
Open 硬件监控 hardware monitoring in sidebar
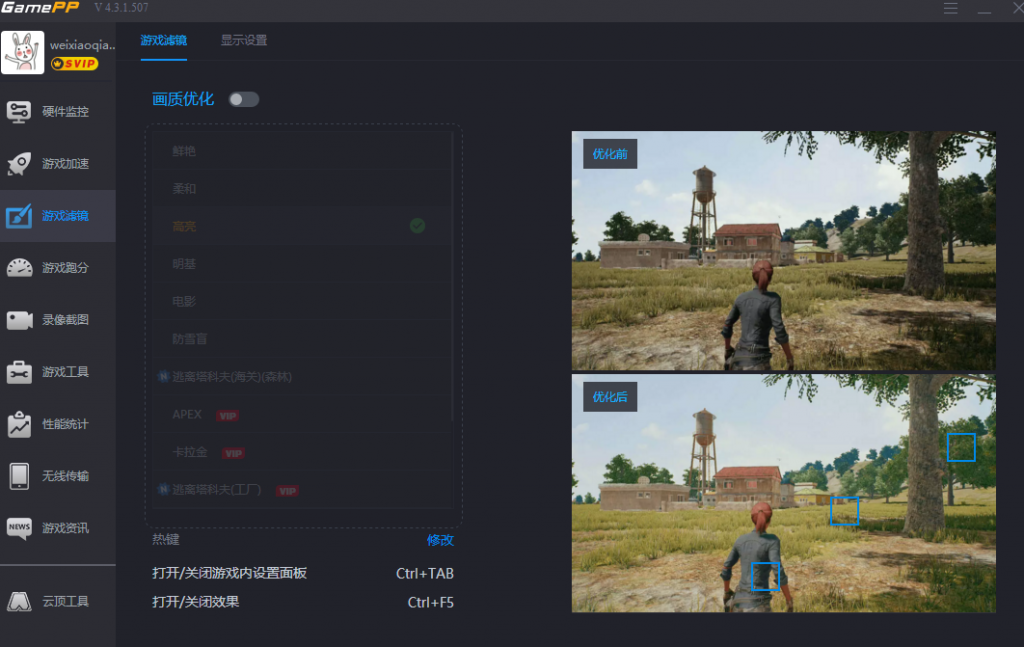tap(57, 112)
